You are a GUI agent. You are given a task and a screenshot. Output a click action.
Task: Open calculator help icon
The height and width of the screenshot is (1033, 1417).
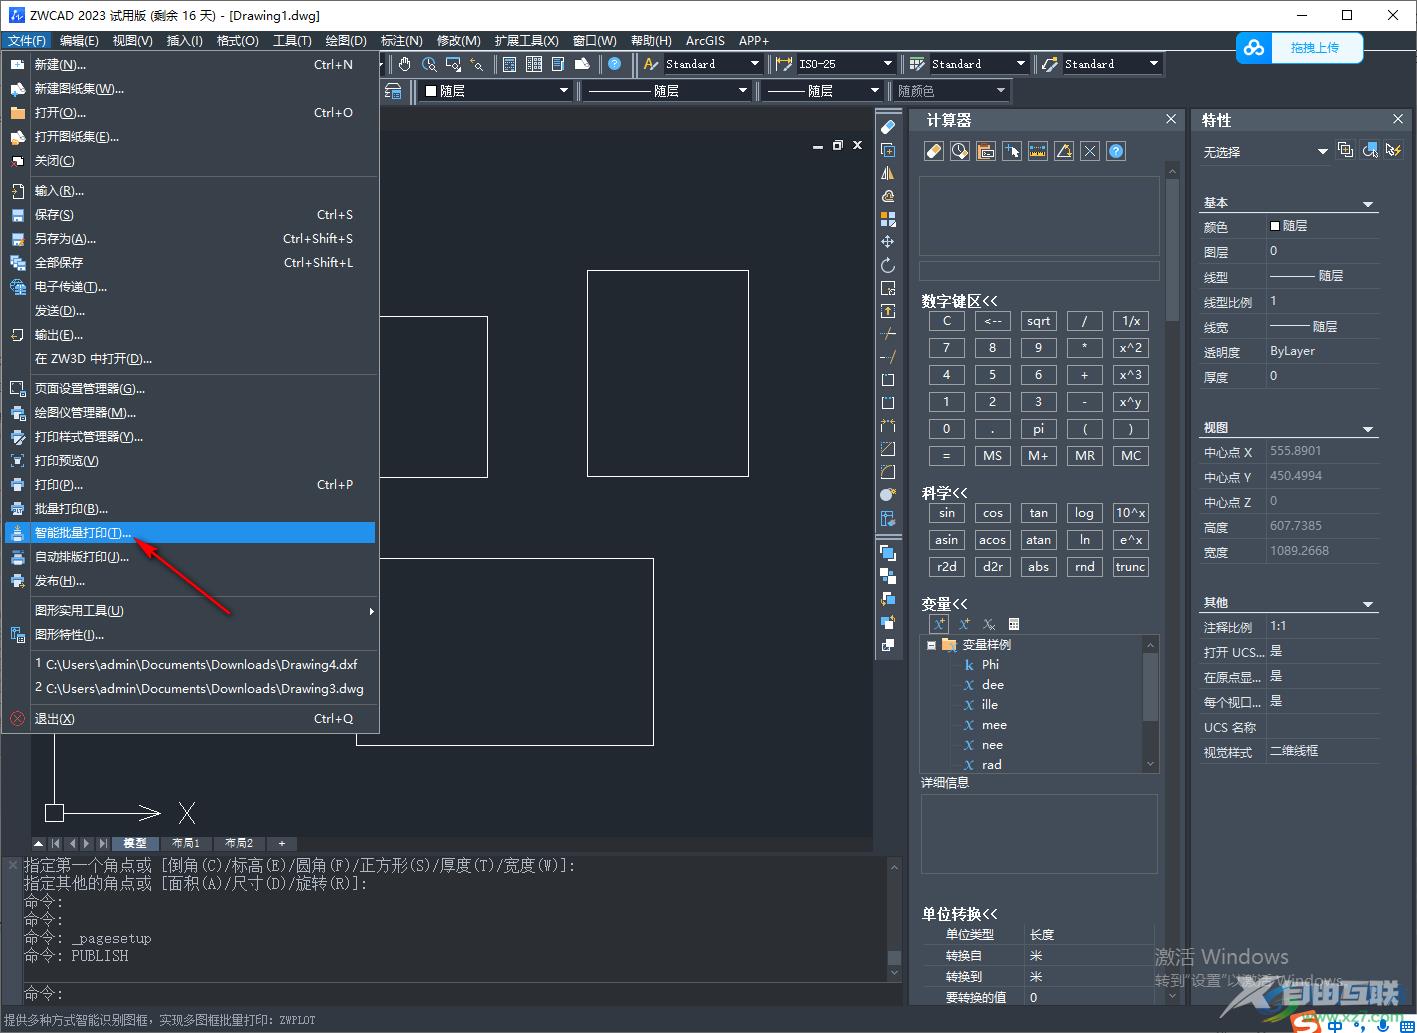coord(1116,151)
